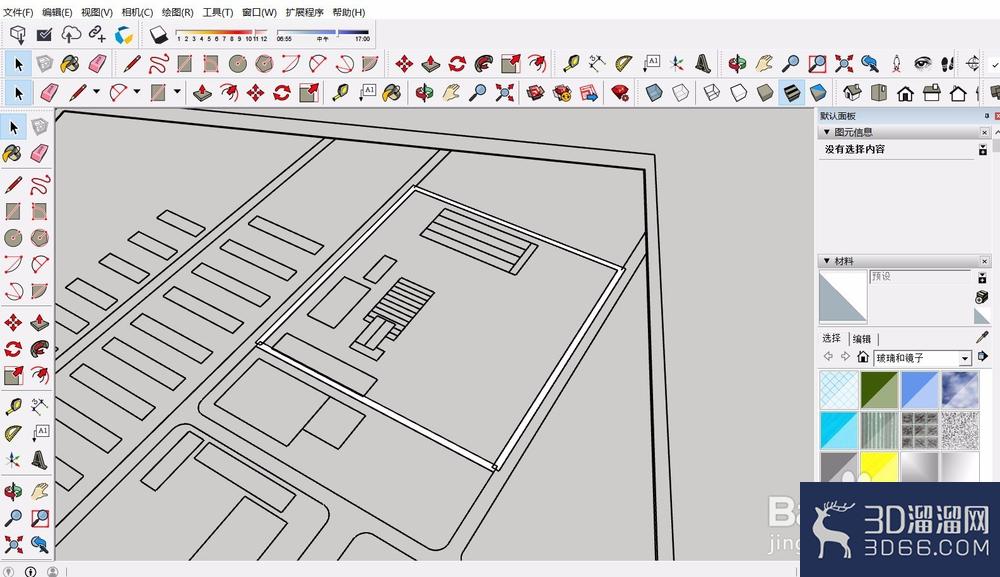Switch to the 选择 tab in materials
This screenshot has height=577, width=1000.
click(x=831, y=339)
